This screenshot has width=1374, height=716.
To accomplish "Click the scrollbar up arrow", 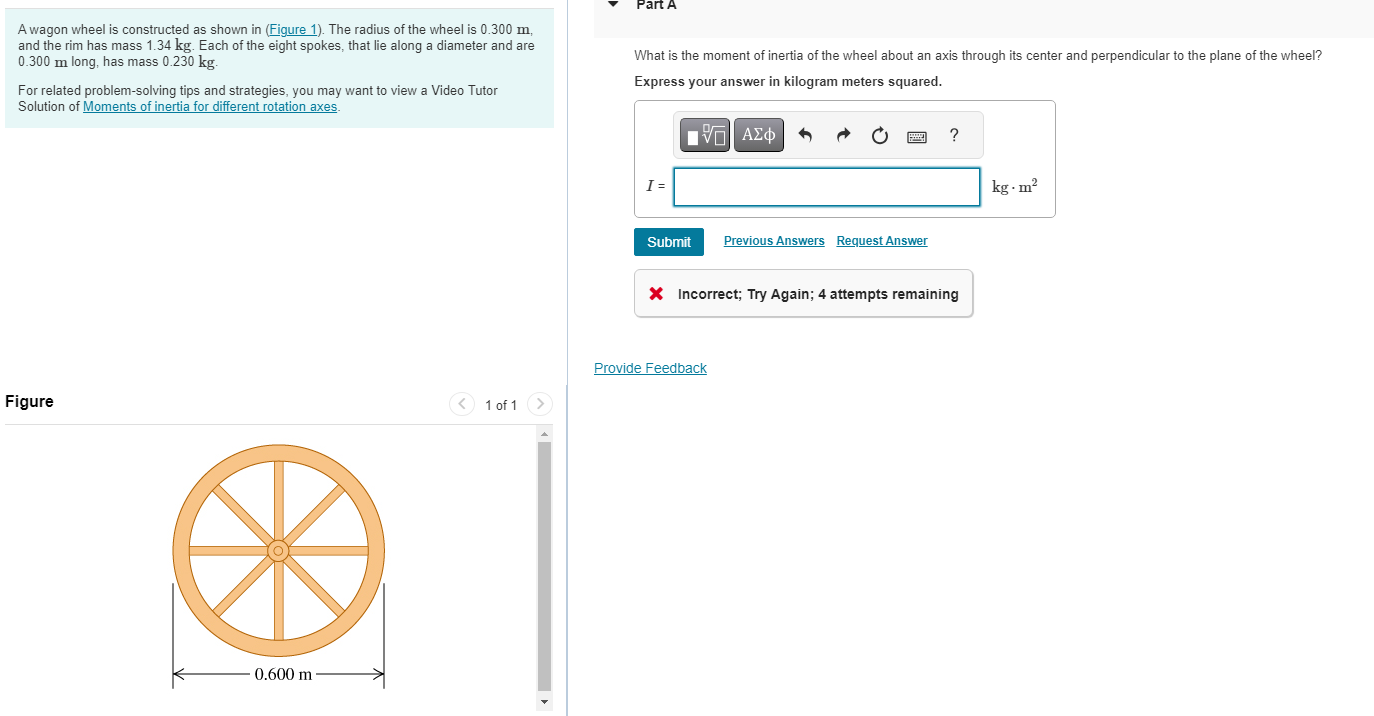I will click(543, 432).
